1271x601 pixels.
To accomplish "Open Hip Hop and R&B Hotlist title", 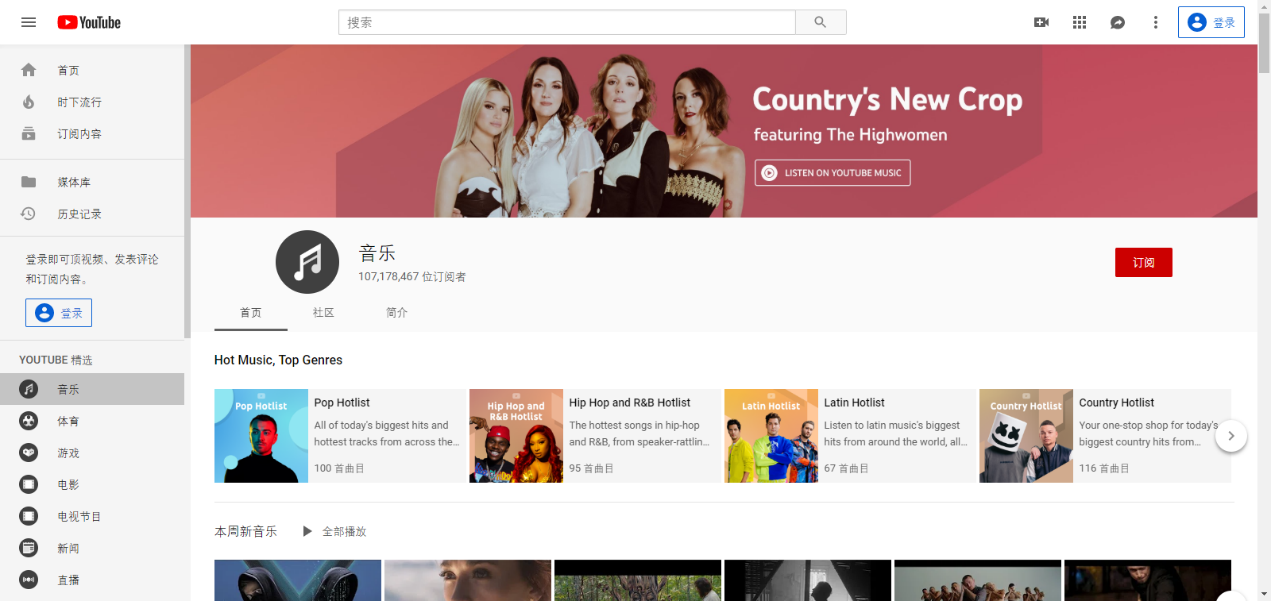I will [630, 402].
